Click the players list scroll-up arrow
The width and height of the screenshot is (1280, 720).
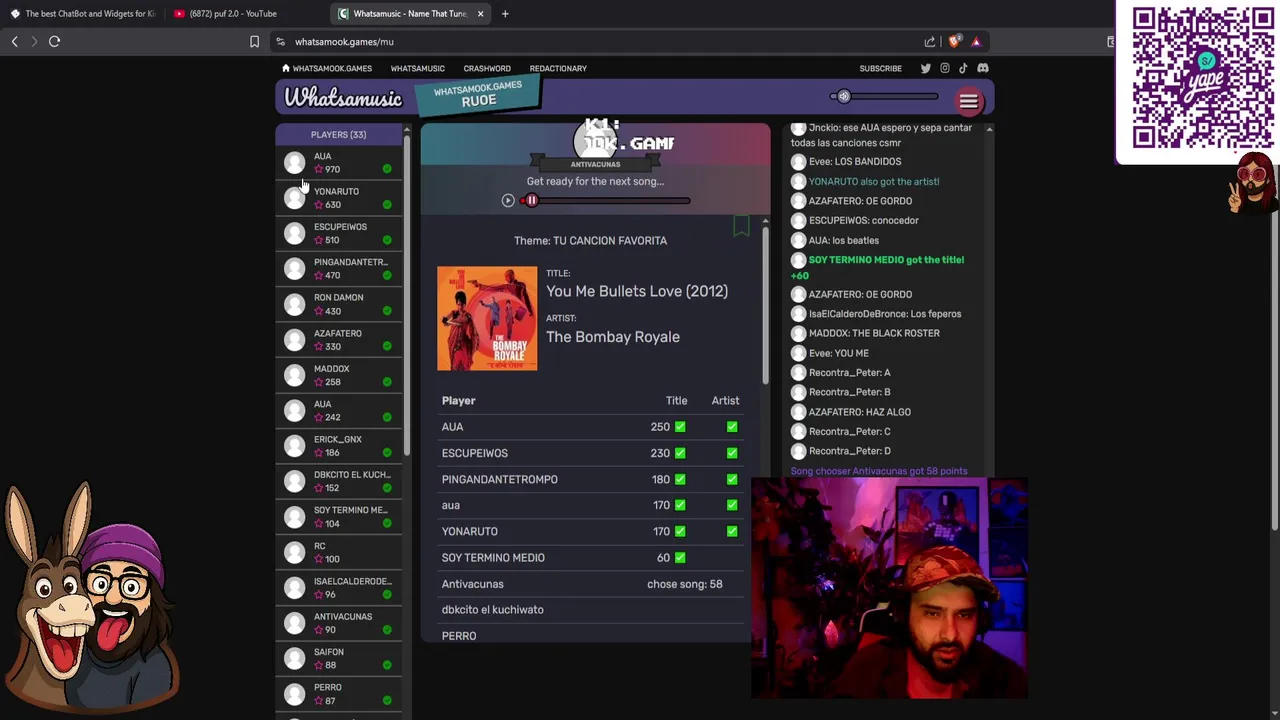coord(406,130)
